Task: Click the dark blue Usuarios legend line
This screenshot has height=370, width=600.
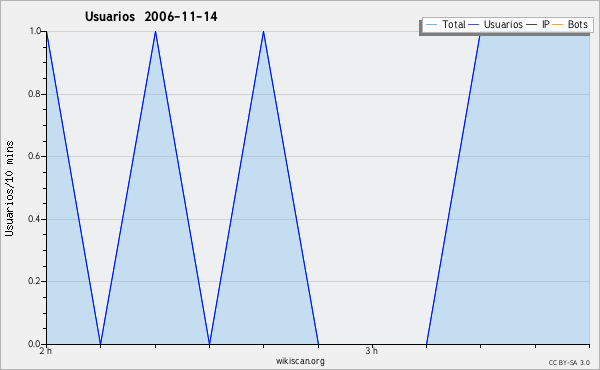Action: [x=474, y=25]
